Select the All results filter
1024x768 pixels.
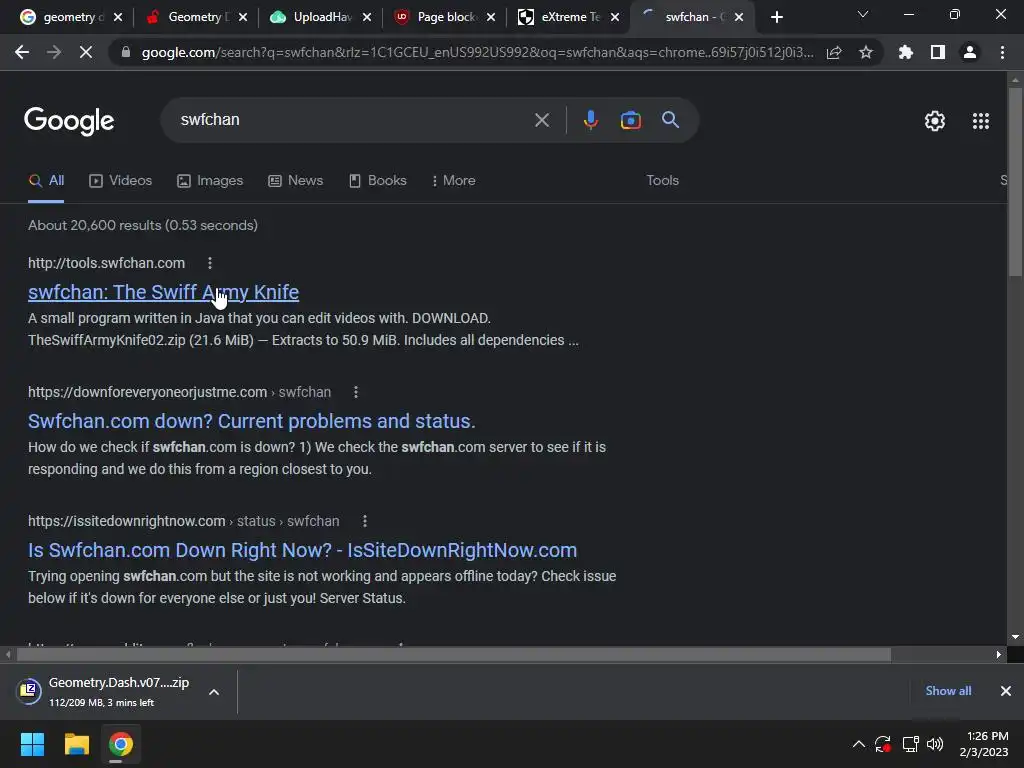pyautogui.click(x=46, y=180)
